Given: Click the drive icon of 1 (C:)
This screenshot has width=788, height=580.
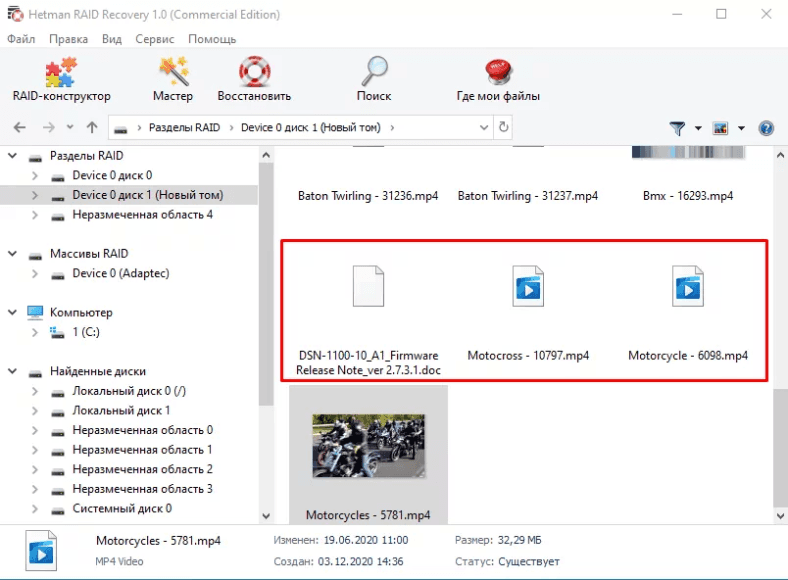Looking at the screenshot, I should pos(57,332).
